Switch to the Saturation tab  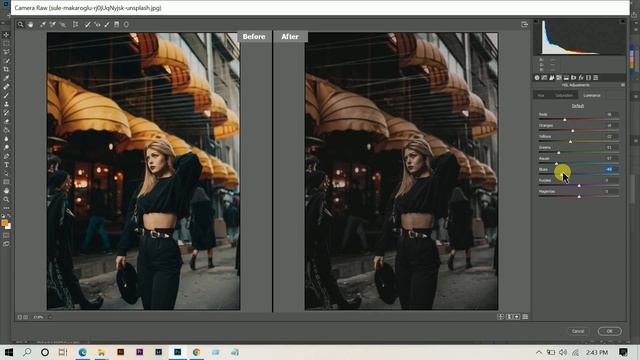564,96
